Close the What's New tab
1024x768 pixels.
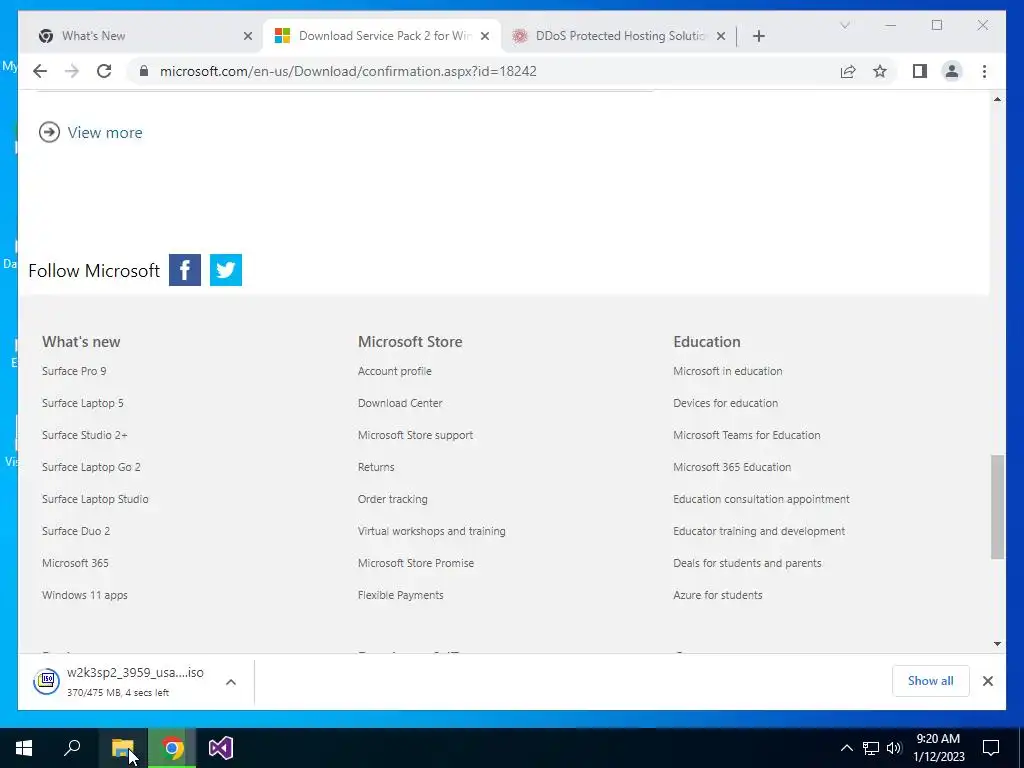tap(248, 36)
